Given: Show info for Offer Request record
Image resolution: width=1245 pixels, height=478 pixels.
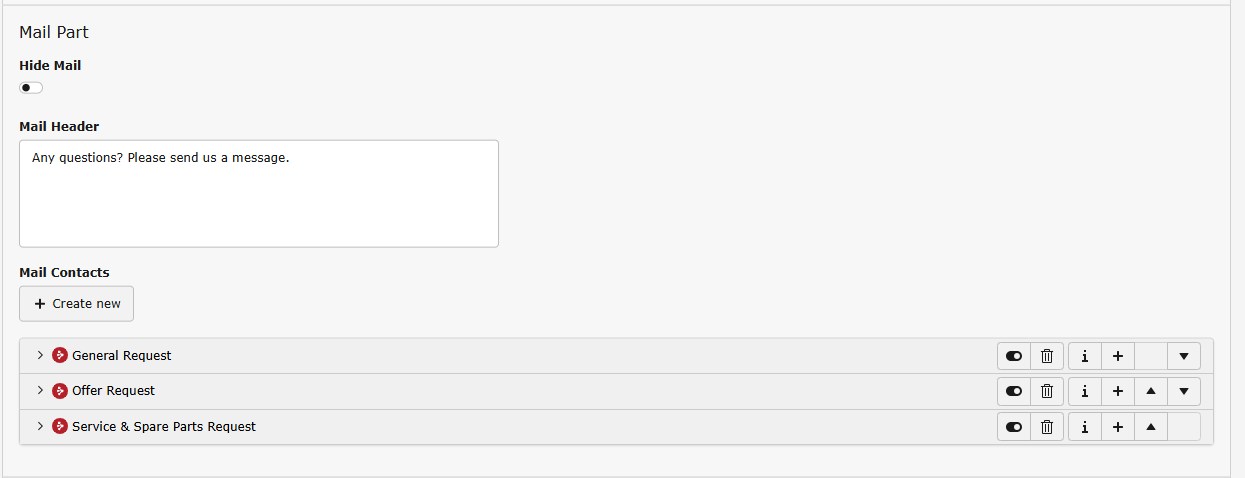Looking at the screenshot, I should pos(1085,391).
